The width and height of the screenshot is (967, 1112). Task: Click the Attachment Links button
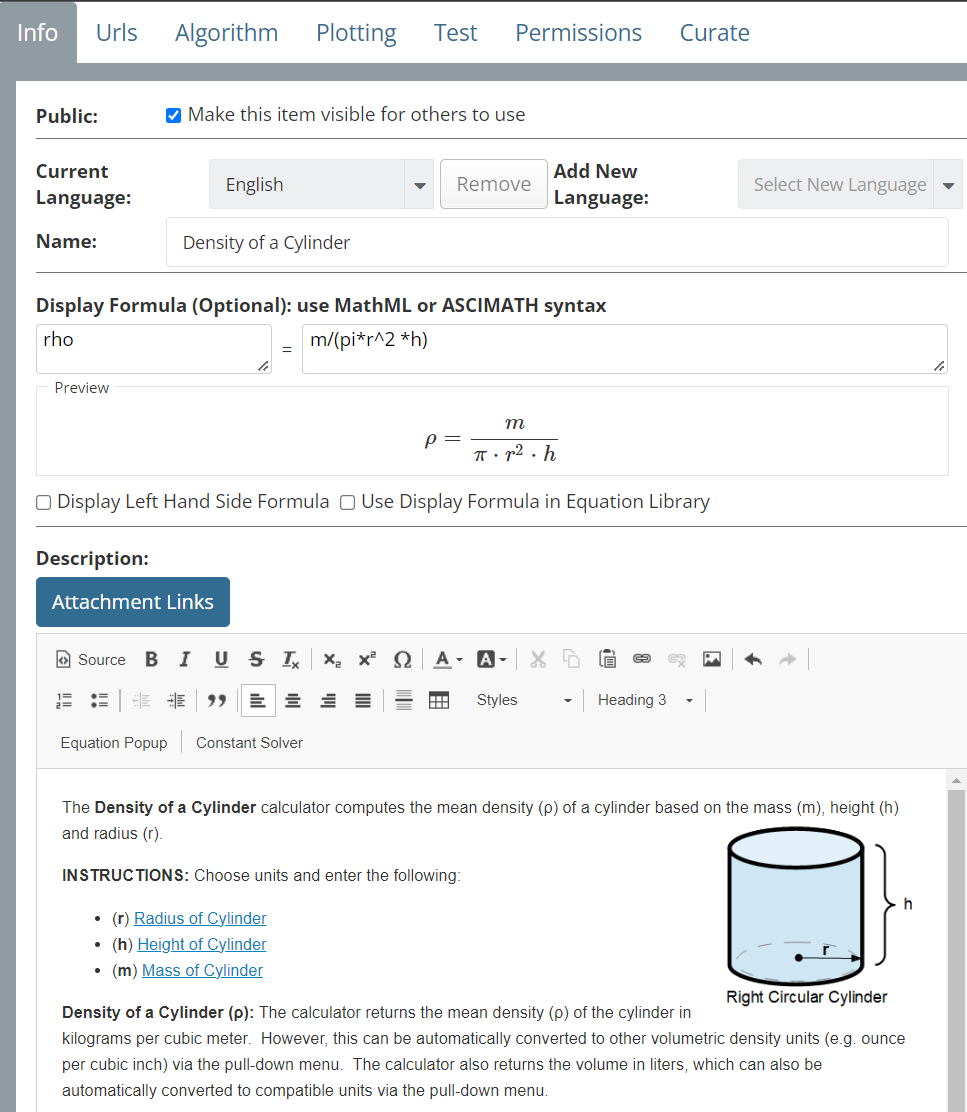(x=133, y=602)
